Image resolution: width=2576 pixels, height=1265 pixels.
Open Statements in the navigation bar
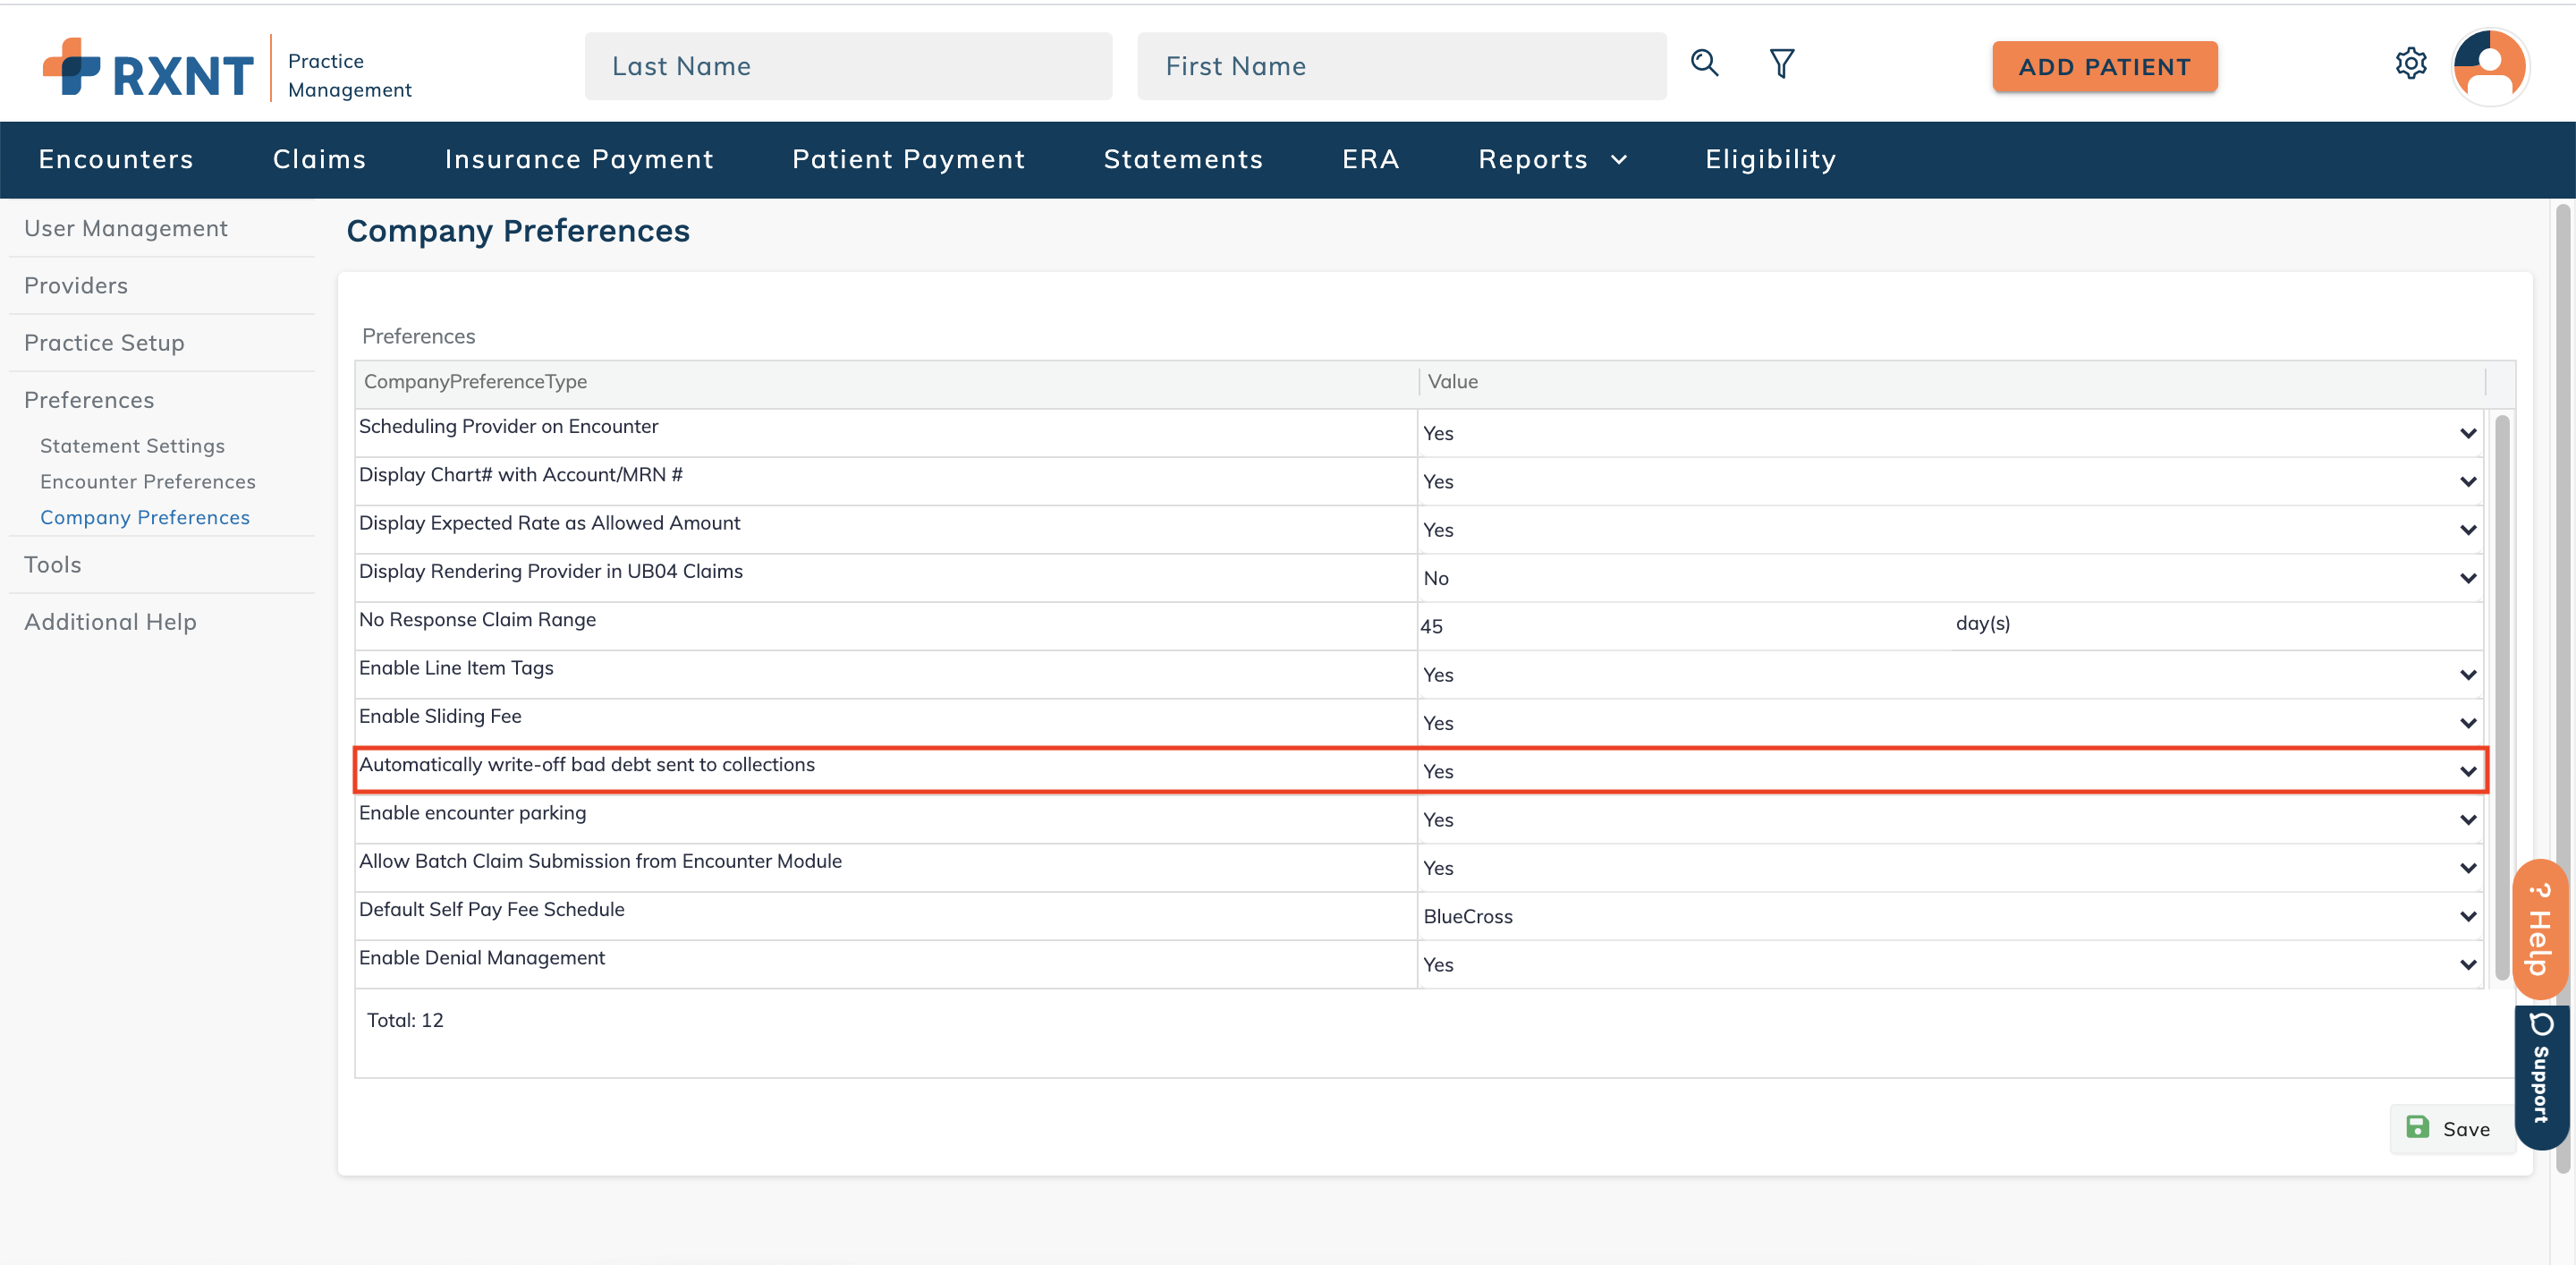pos(1184,160)
